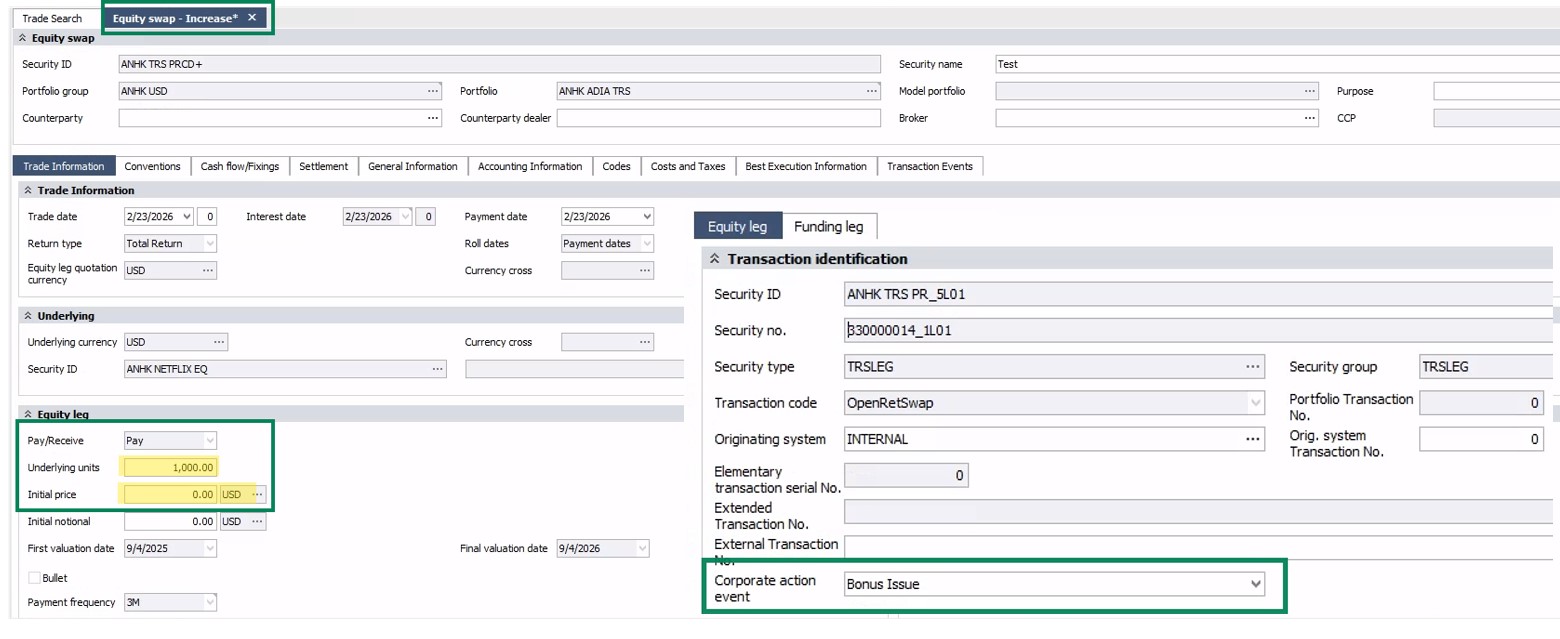
Task: Close the Equity swap - Increase tab
Action: (x=252, y=18)
